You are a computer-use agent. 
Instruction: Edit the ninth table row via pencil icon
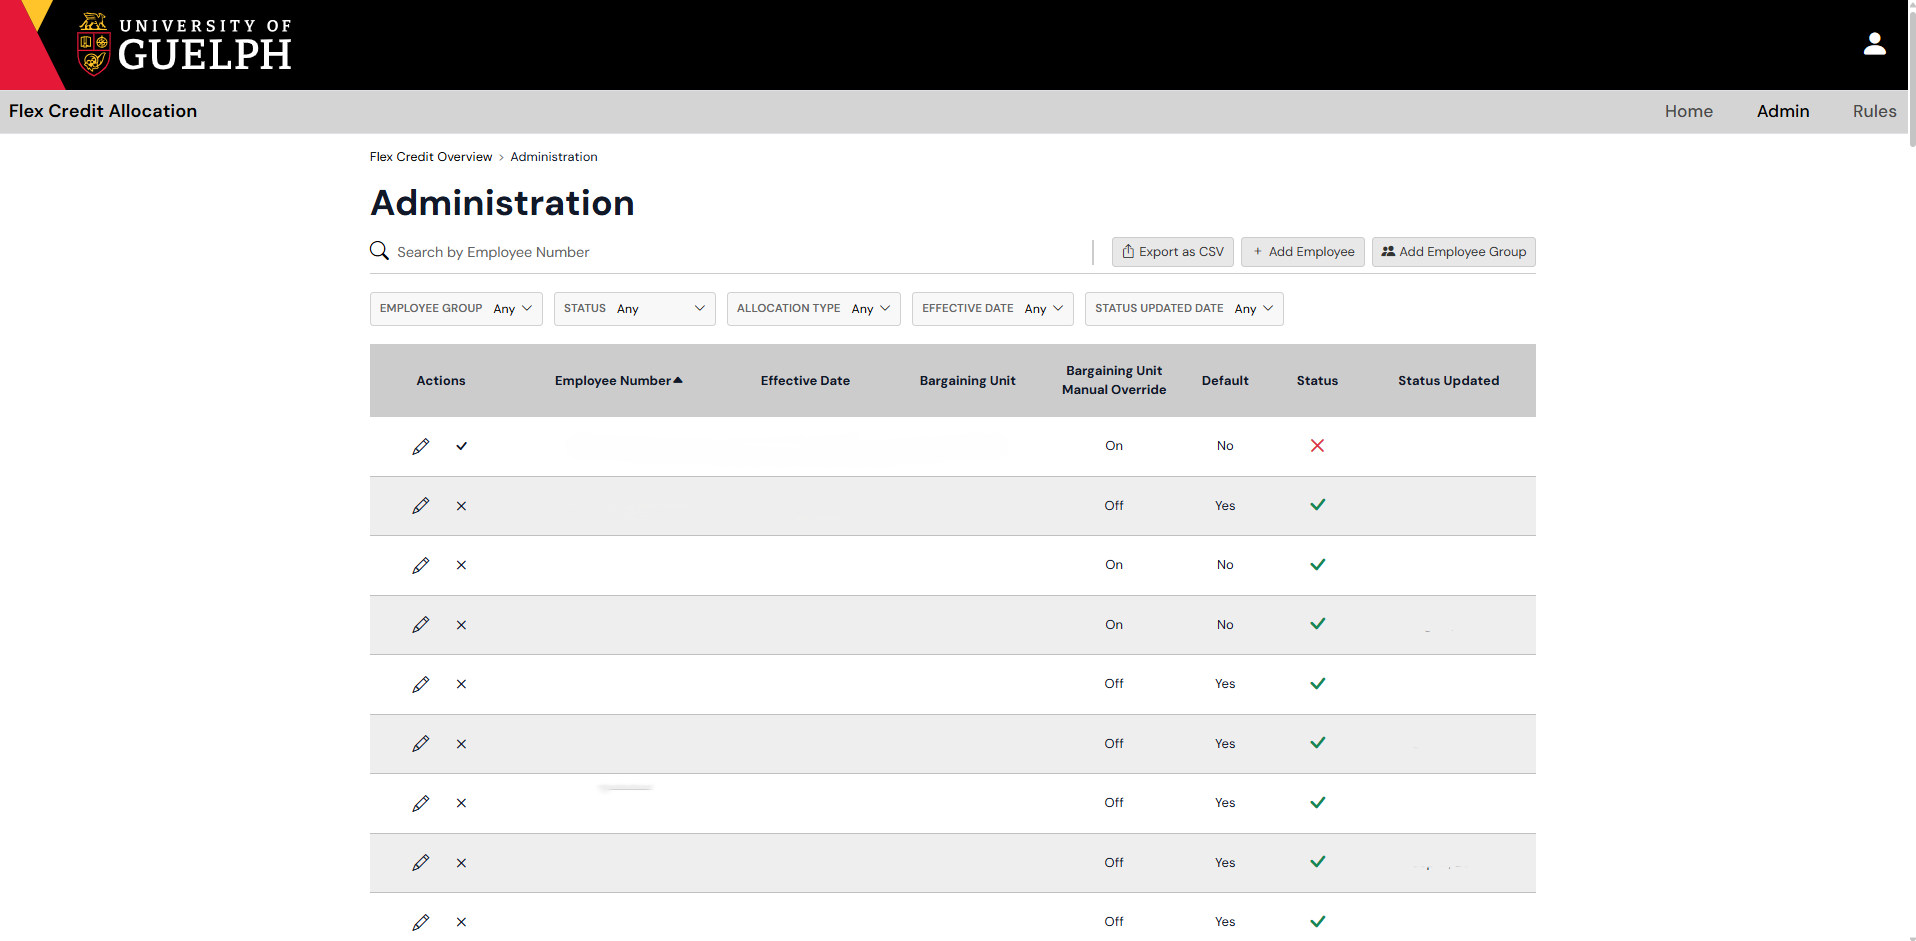click(x=421, y=922)
